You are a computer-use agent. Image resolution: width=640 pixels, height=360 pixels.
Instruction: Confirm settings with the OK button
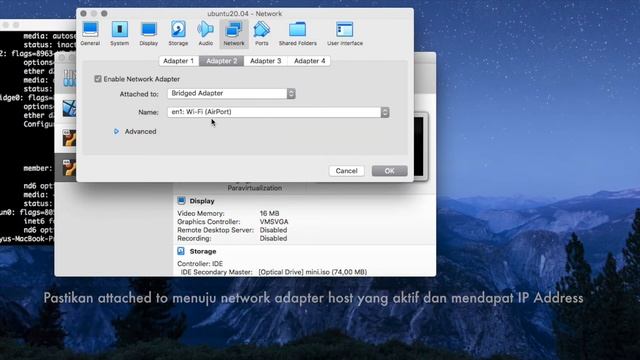[x=389, y=171]
